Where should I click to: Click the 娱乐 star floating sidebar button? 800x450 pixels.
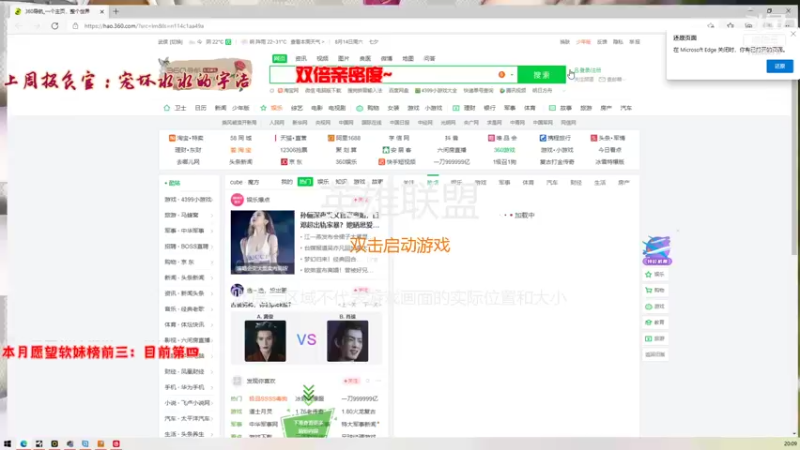pos(655,274)
